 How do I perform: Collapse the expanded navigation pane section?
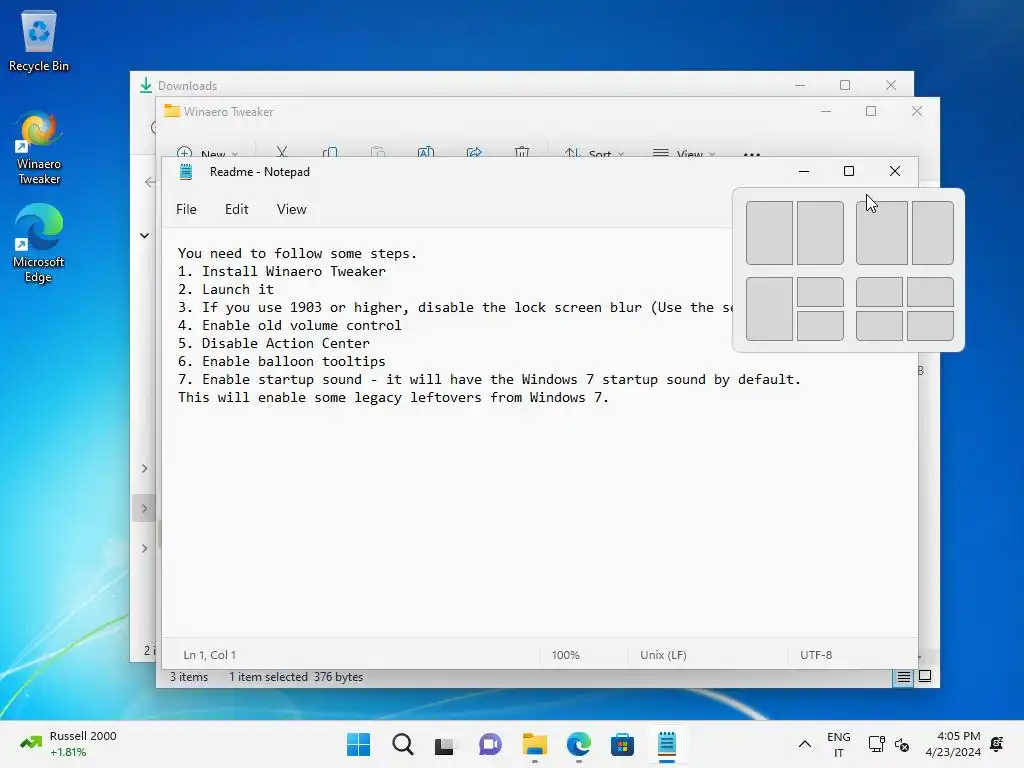(x=144, y=235)
